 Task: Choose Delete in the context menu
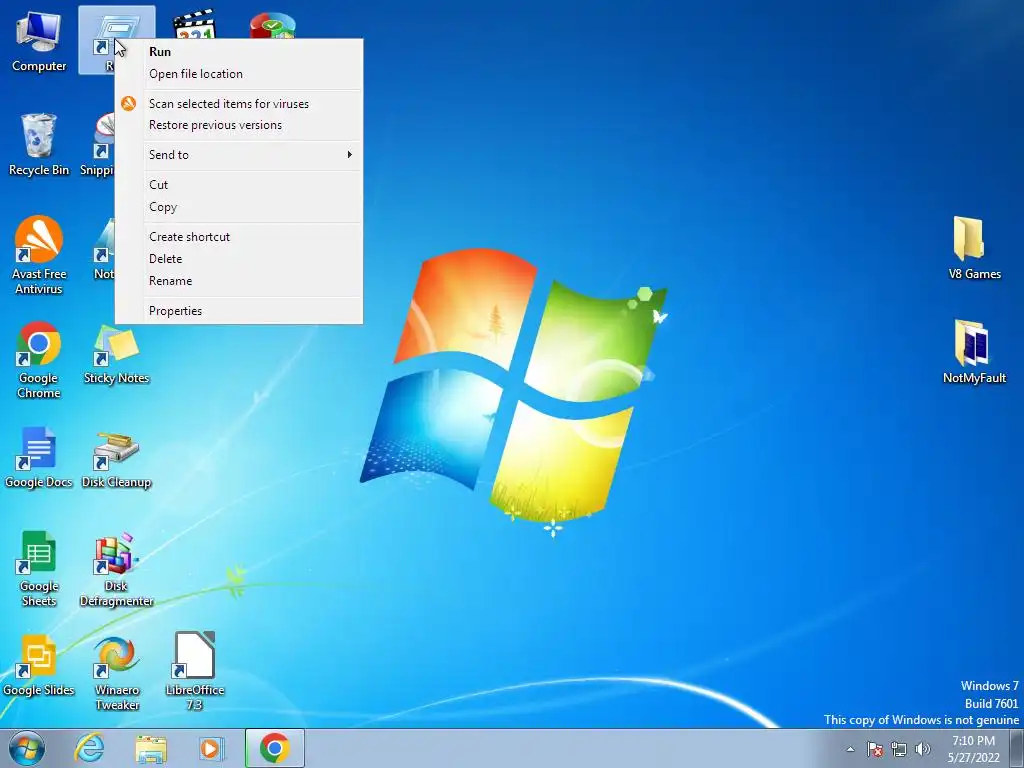239,259
